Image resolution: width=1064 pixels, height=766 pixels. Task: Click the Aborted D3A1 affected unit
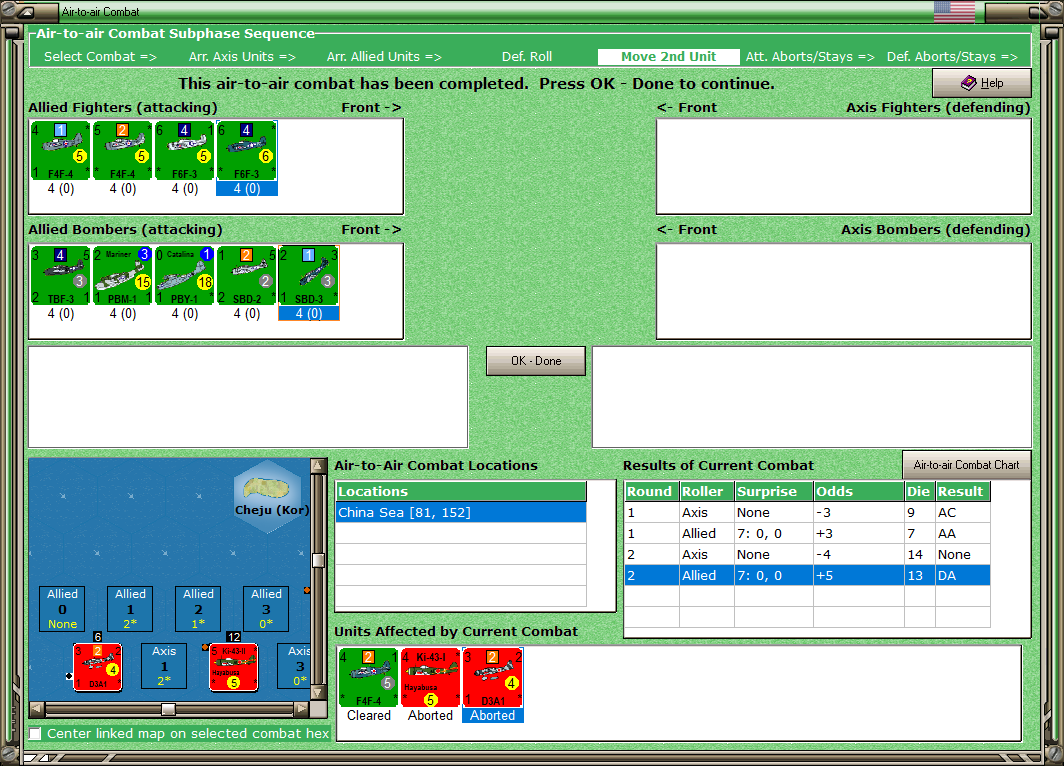(x=493, y=677)
